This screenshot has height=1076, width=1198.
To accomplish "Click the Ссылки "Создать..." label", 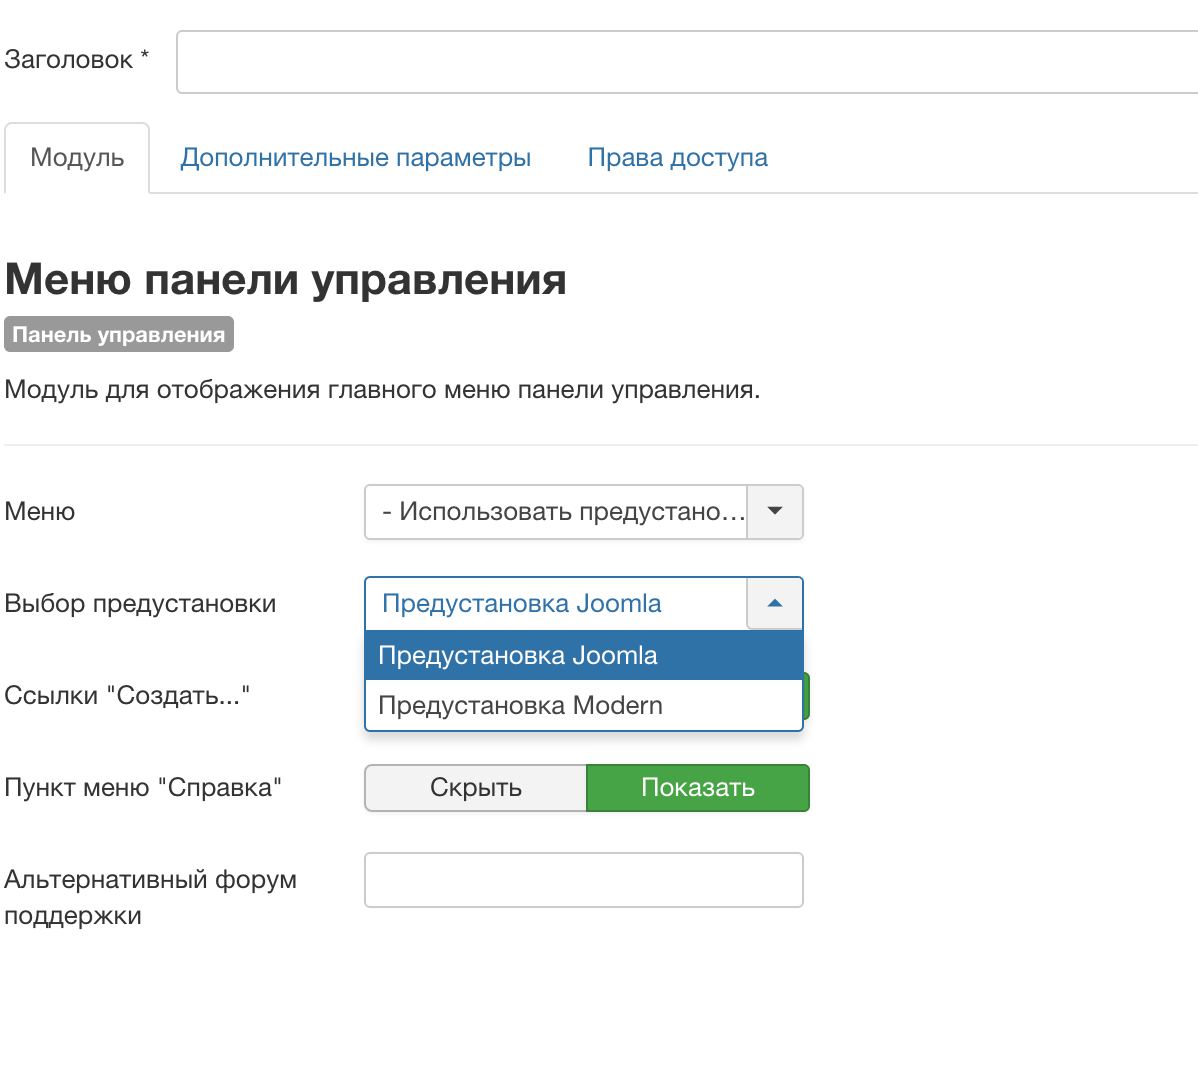I will [127, 696].
